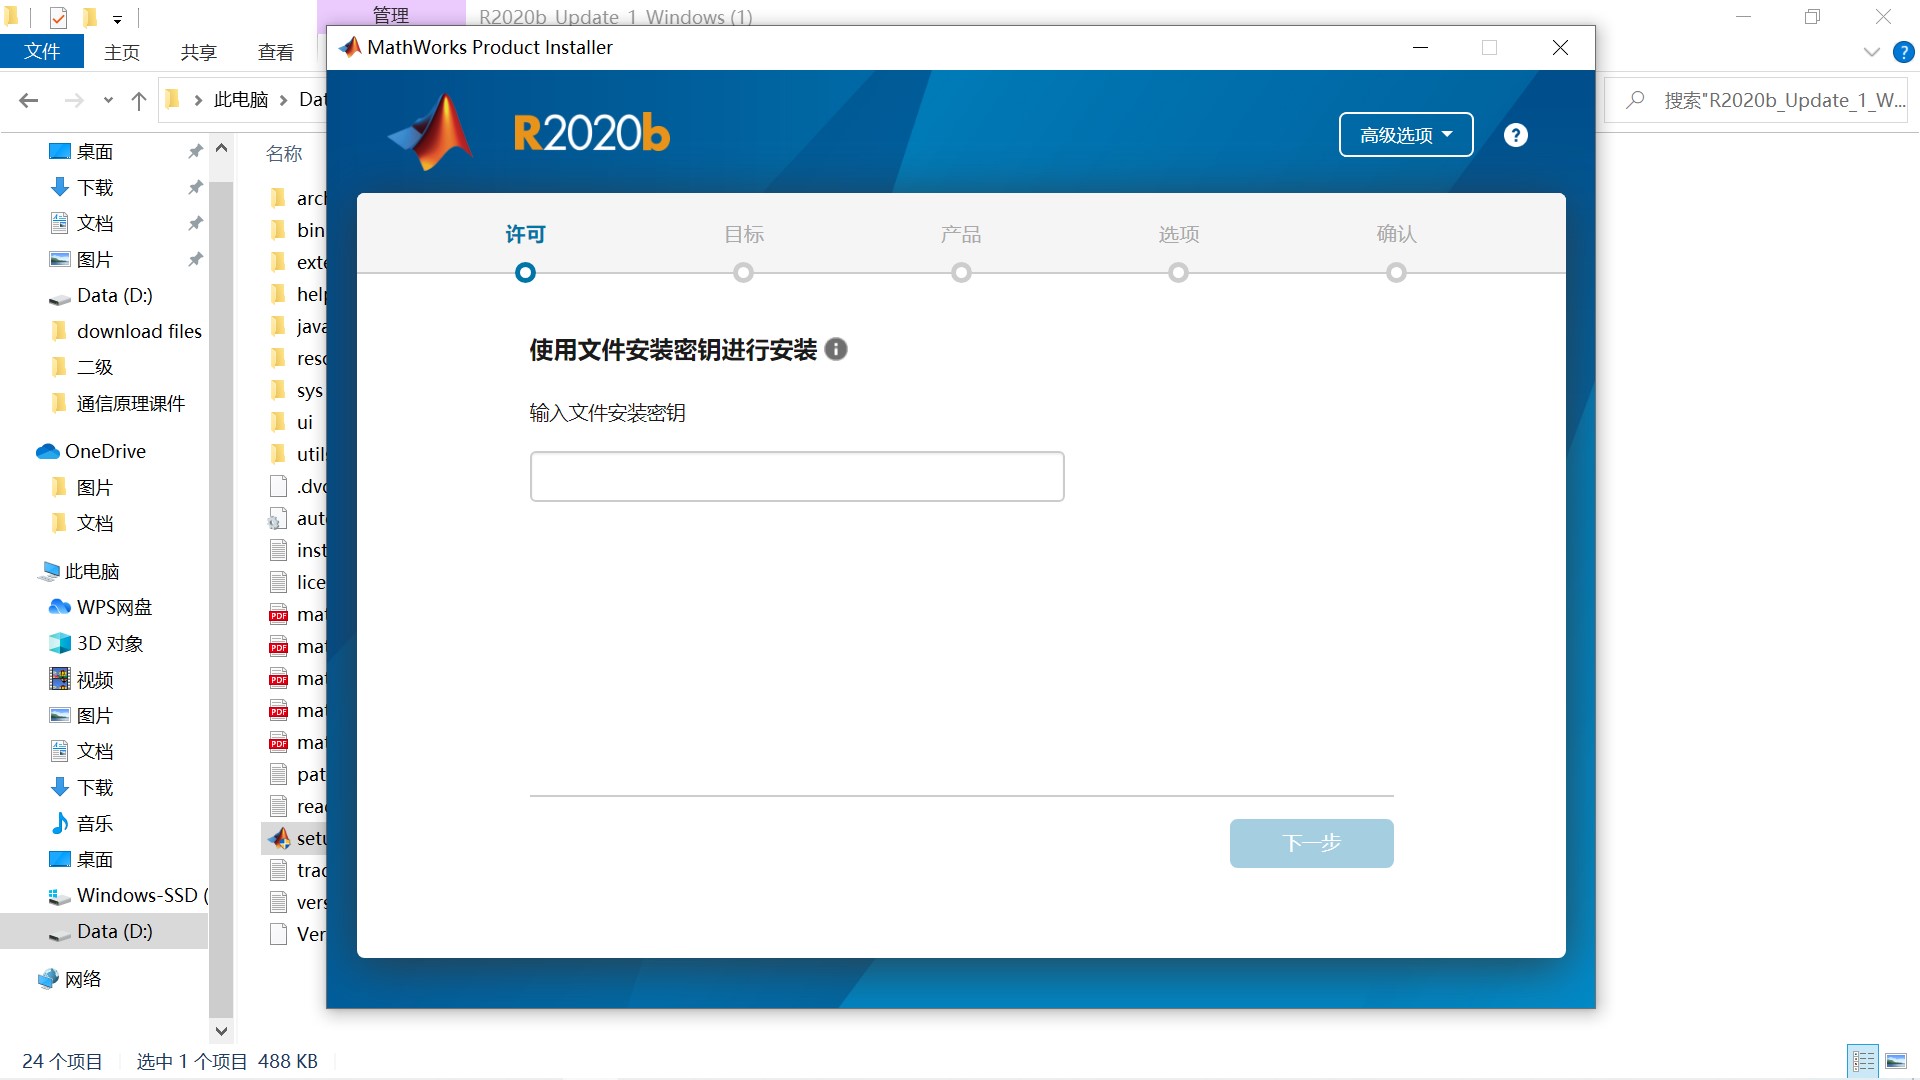The image size is (1920, 1080).
Task: Select 网络 in the sidebar
Action: pos(83,979)
